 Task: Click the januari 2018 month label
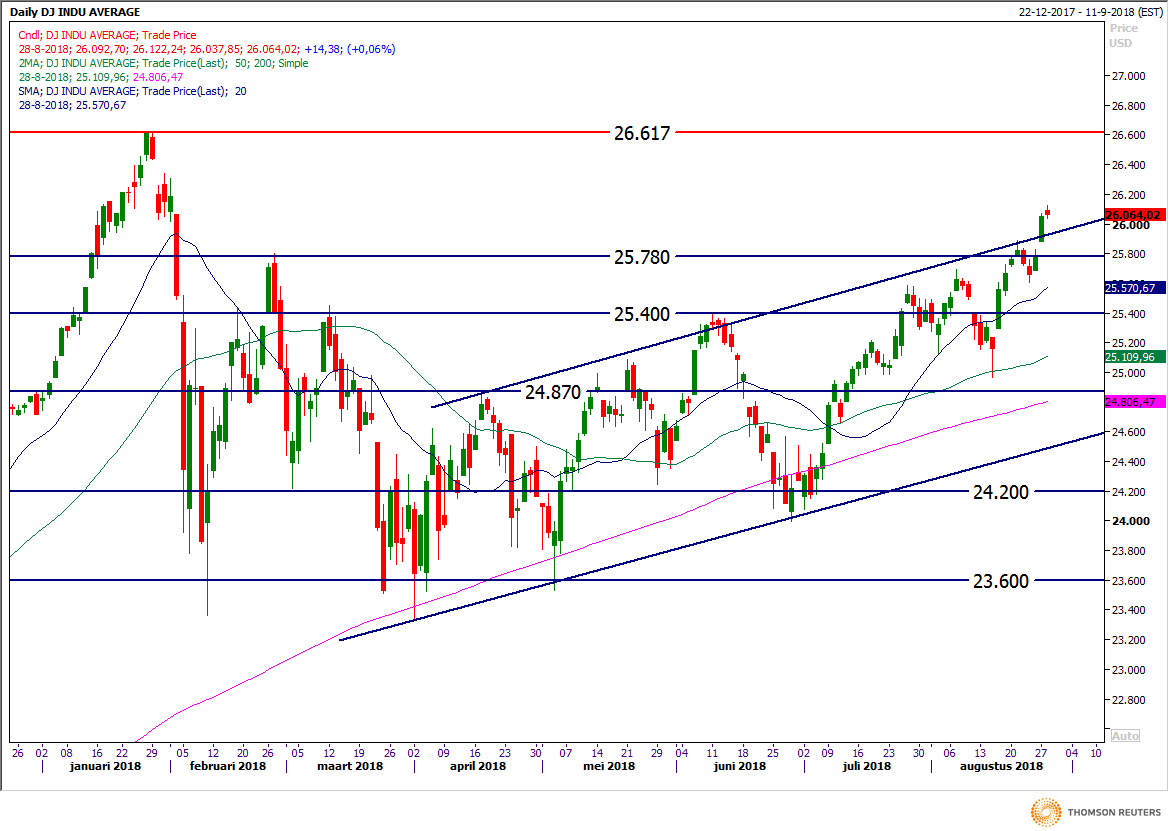point(105,766)
